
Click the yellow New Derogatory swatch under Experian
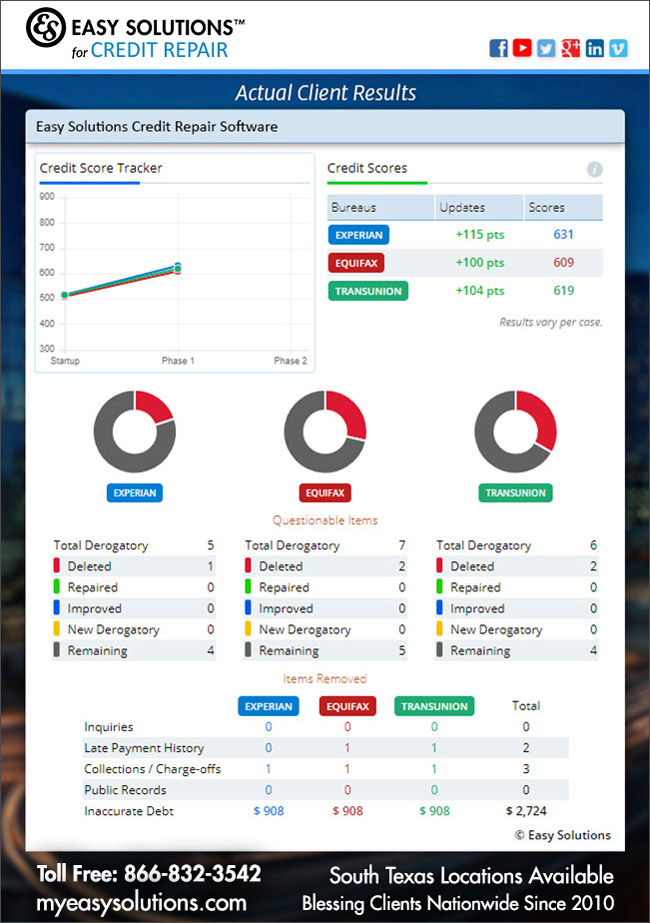57,629
